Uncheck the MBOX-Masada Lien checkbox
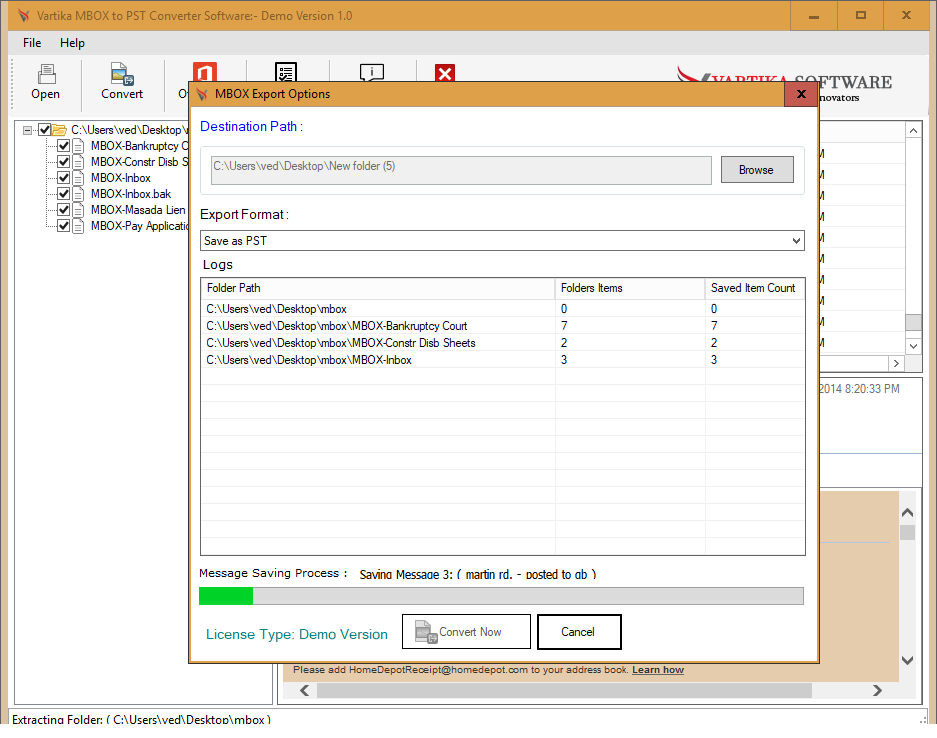This screenshot has height=738, width=937. (63, 210)
